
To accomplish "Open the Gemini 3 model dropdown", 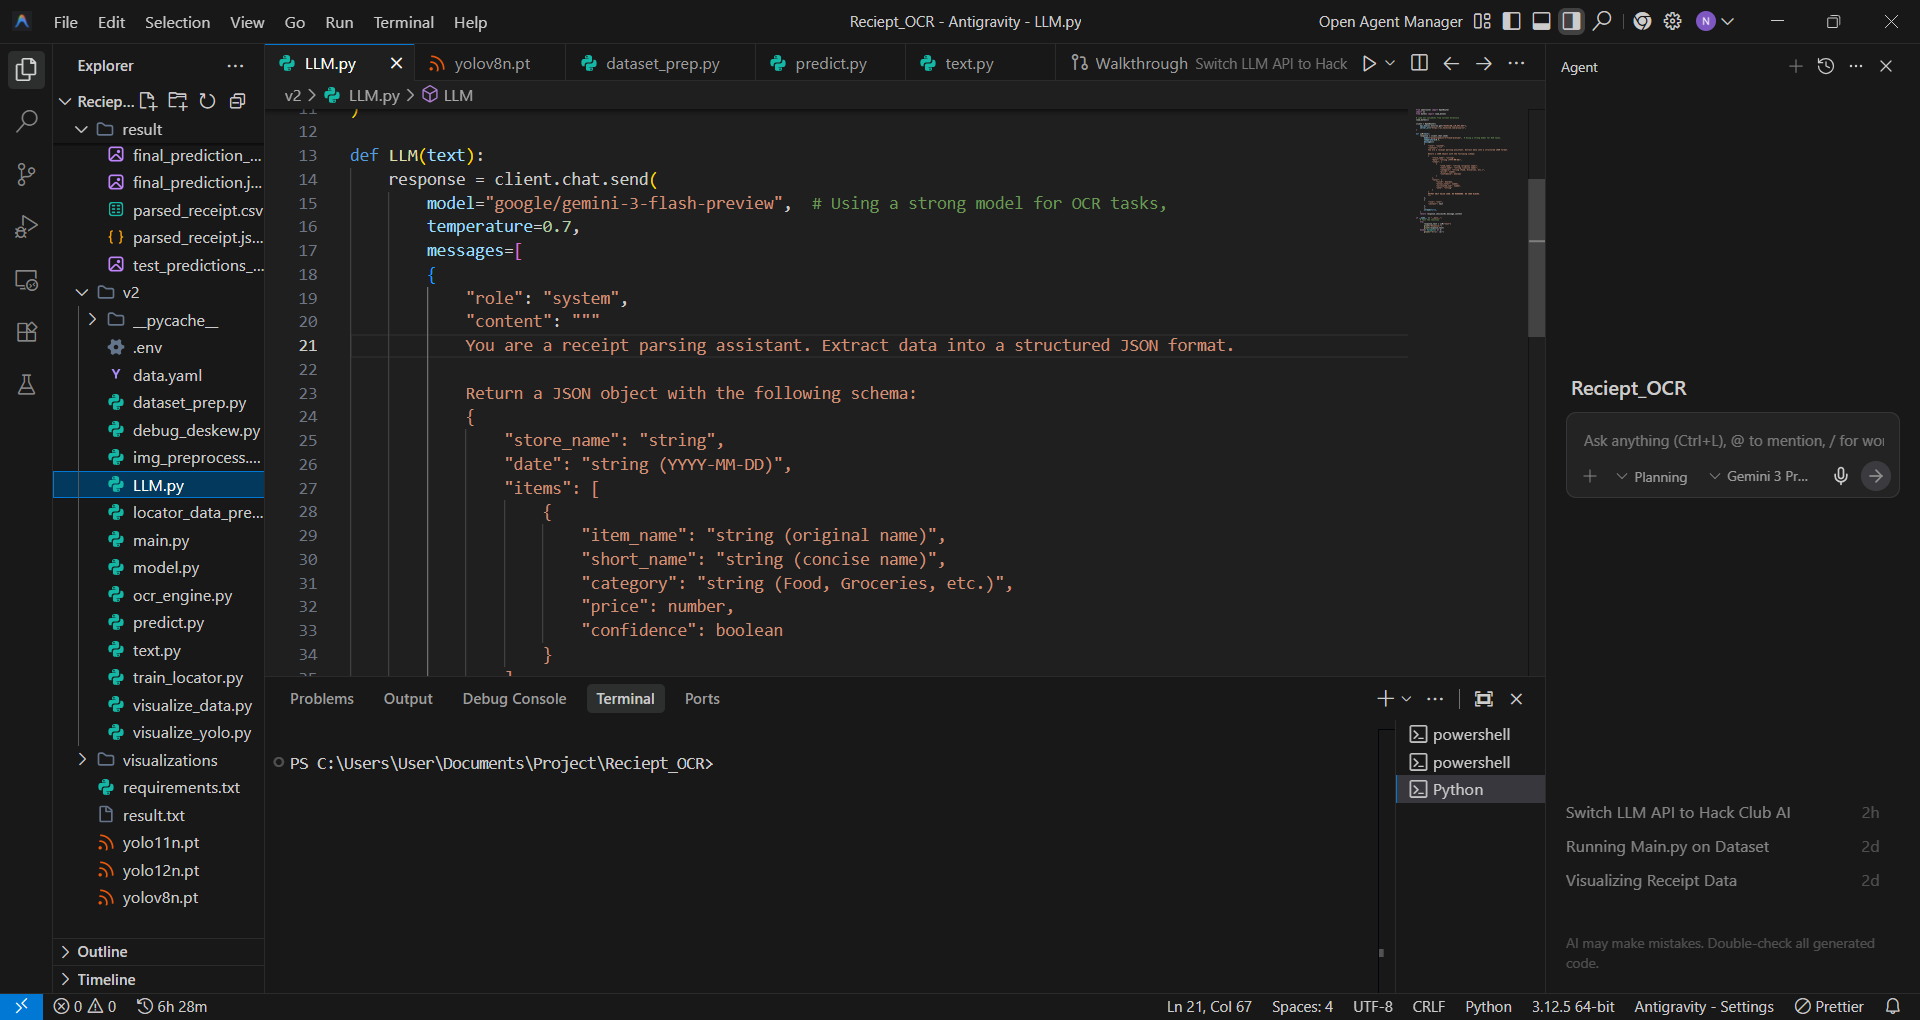I will point(1758,476).
